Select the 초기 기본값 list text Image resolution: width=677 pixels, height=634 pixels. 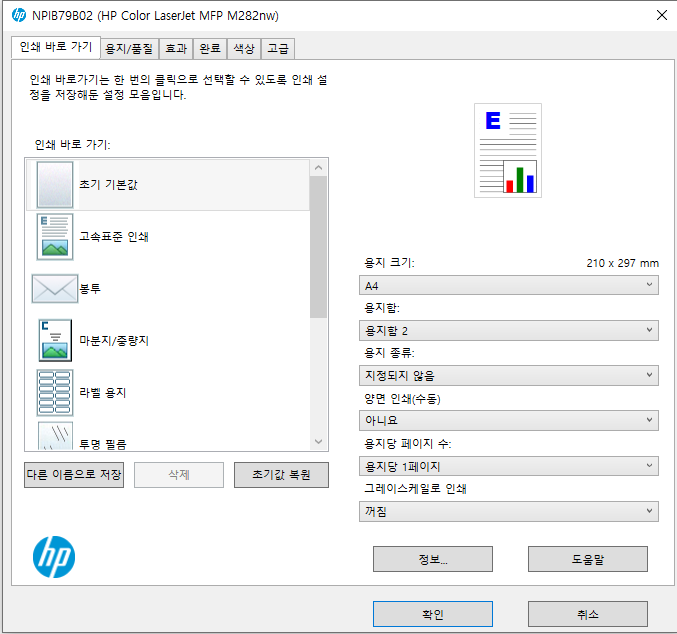[x=108, y=185]
